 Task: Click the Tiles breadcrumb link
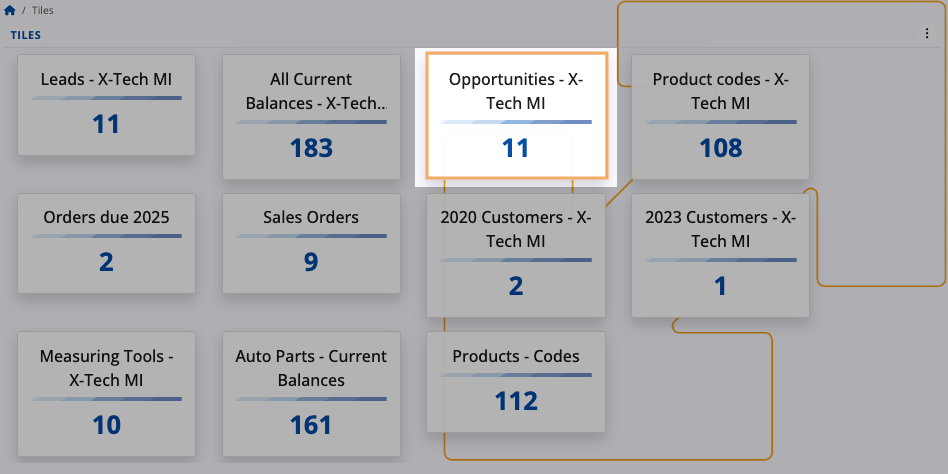tap(42, 10)
